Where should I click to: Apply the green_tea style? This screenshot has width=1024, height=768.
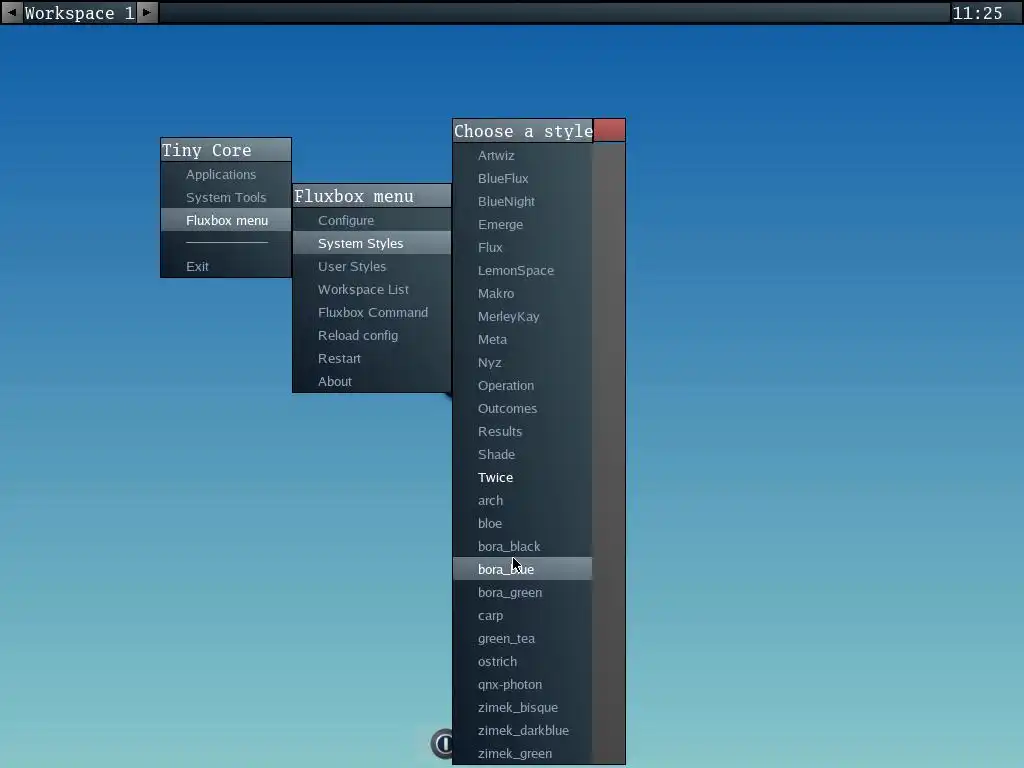pos(522,639)
